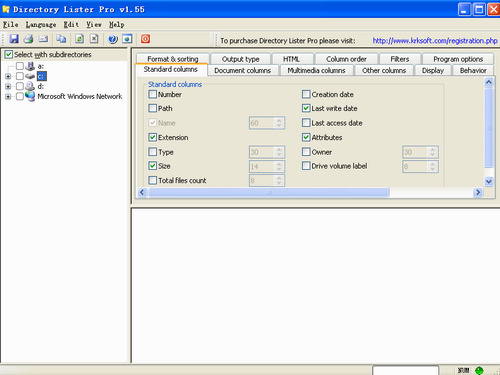500x375 pixels.
Task: Enable the Owner column checkbox
Action: (306, 152)
